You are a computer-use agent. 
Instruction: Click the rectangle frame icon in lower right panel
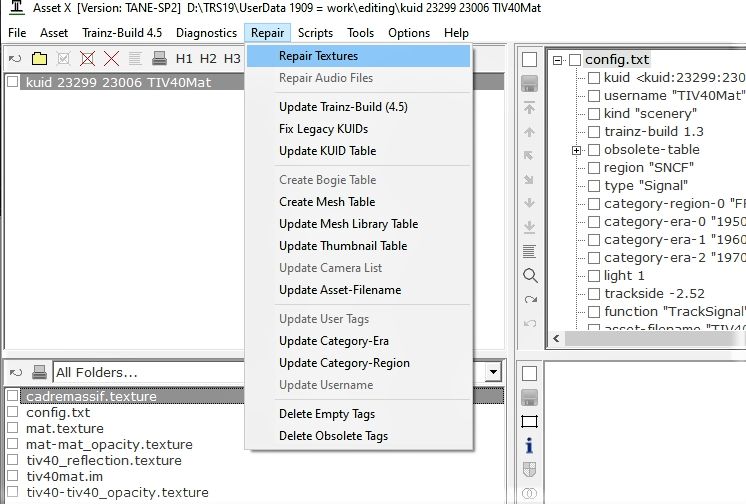(530, 421)
